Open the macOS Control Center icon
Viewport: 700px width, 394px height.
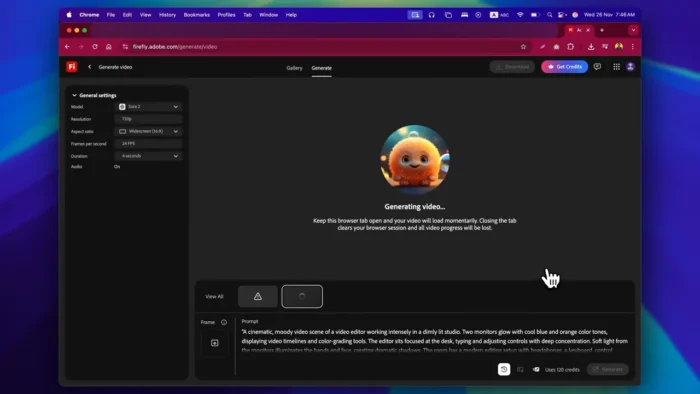(x=562, y=15)
